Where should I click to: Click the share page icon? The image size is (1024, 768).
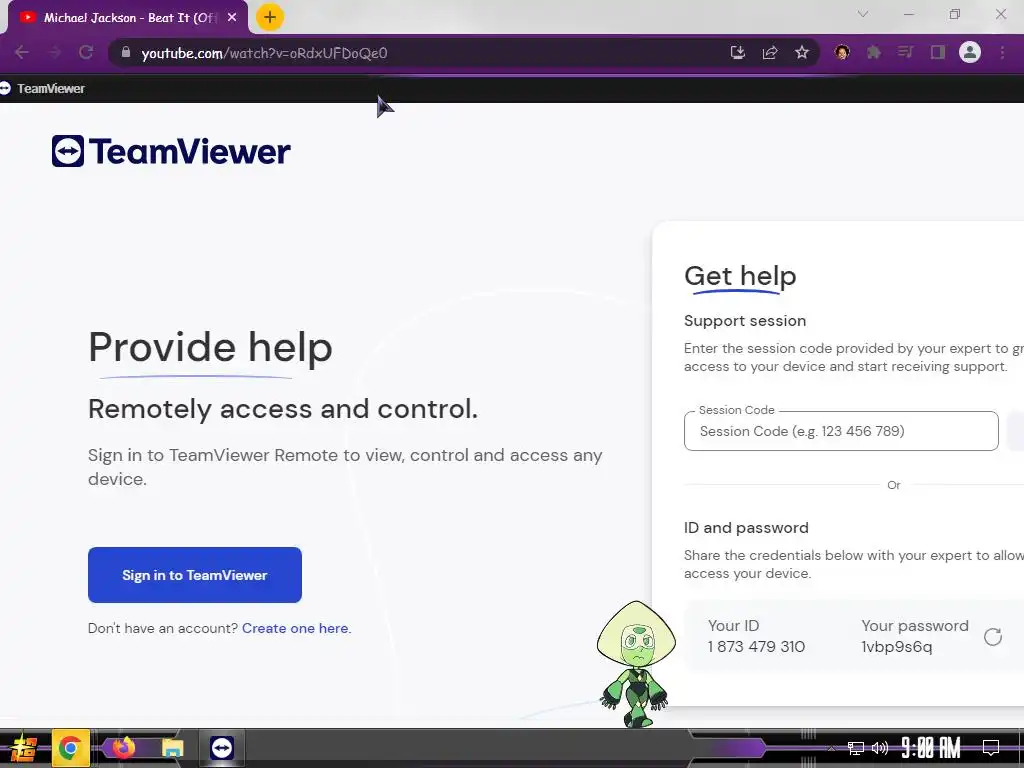770,52
